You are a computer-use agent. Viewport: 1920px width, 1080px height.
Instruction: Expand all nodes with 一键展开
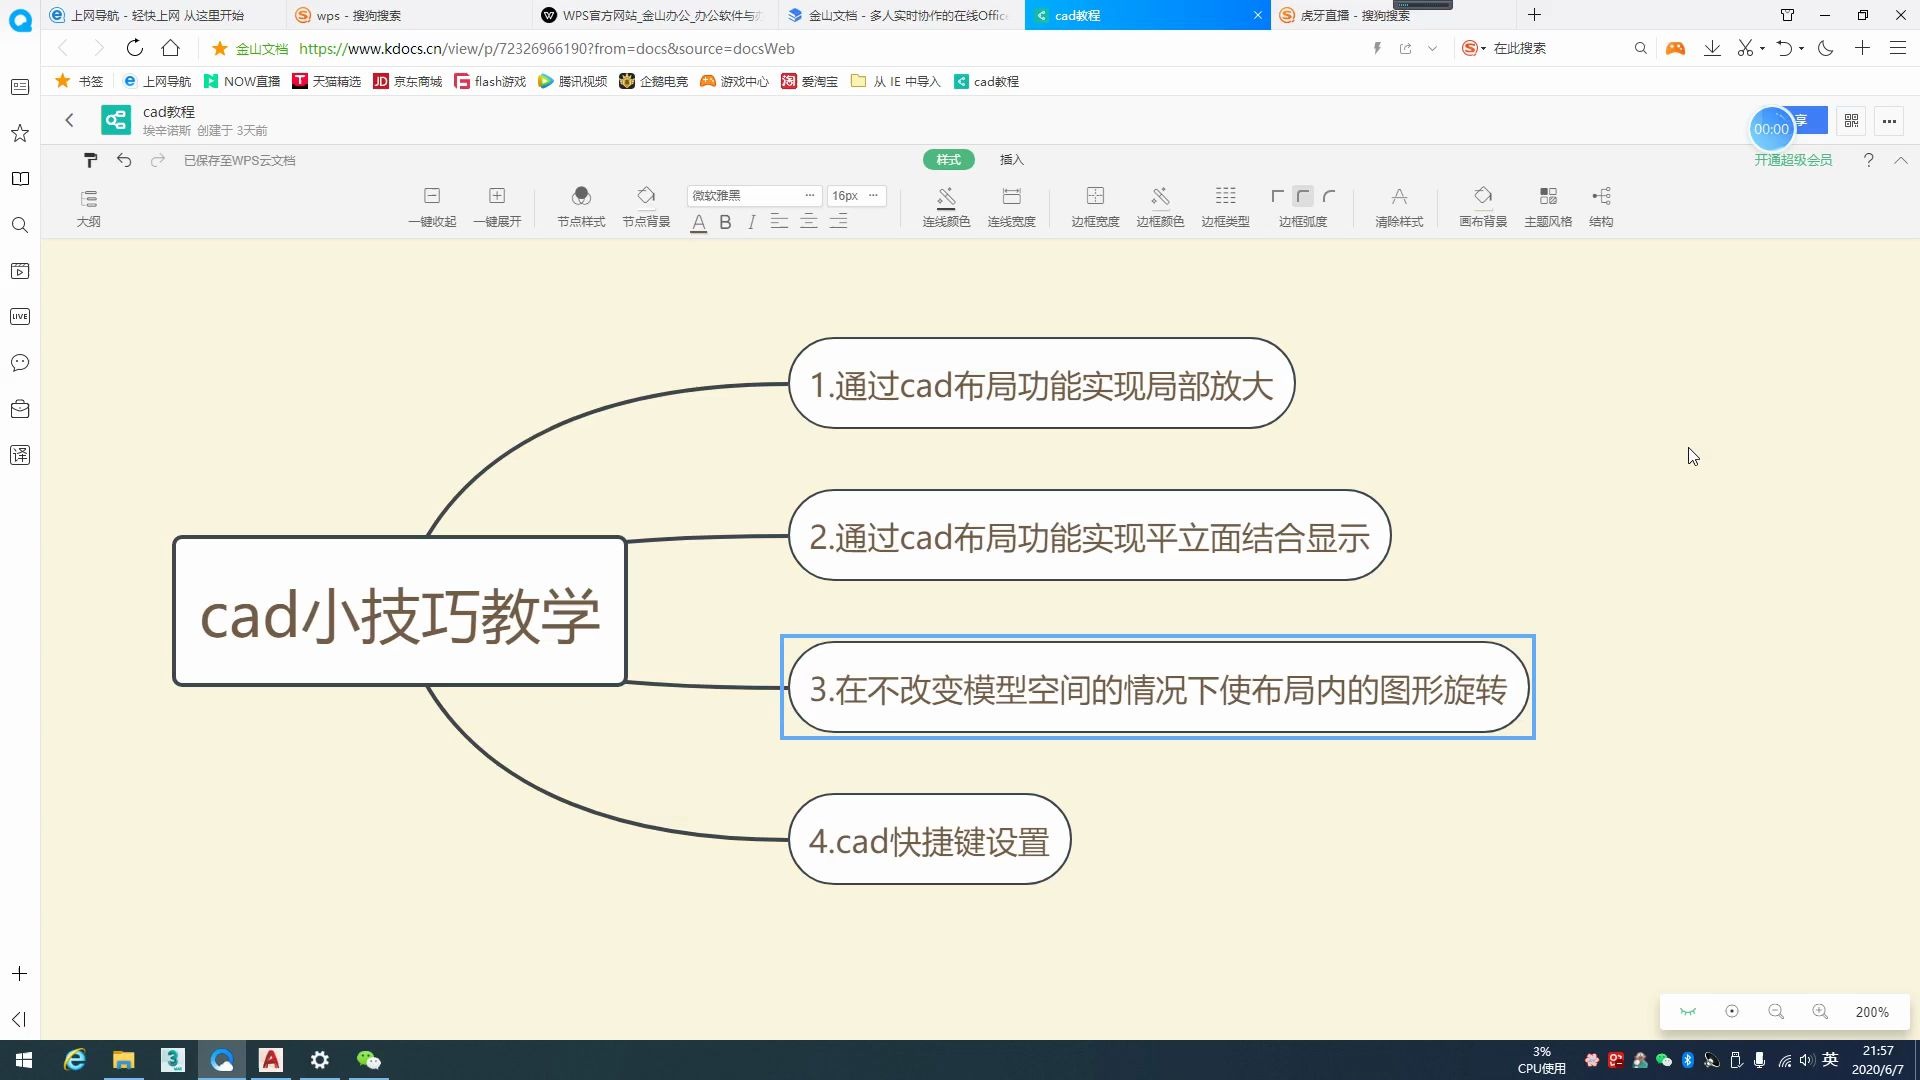497,208
